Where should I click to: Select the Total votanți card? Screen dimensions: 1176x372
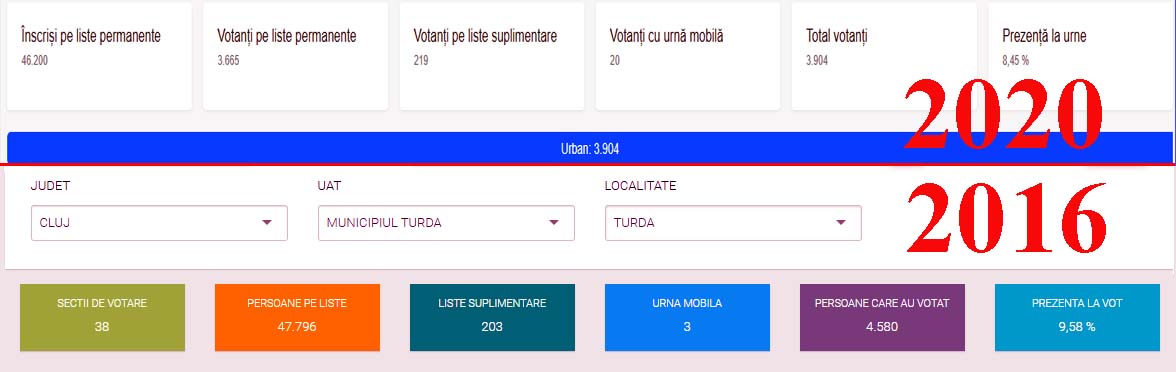[884, 56]
